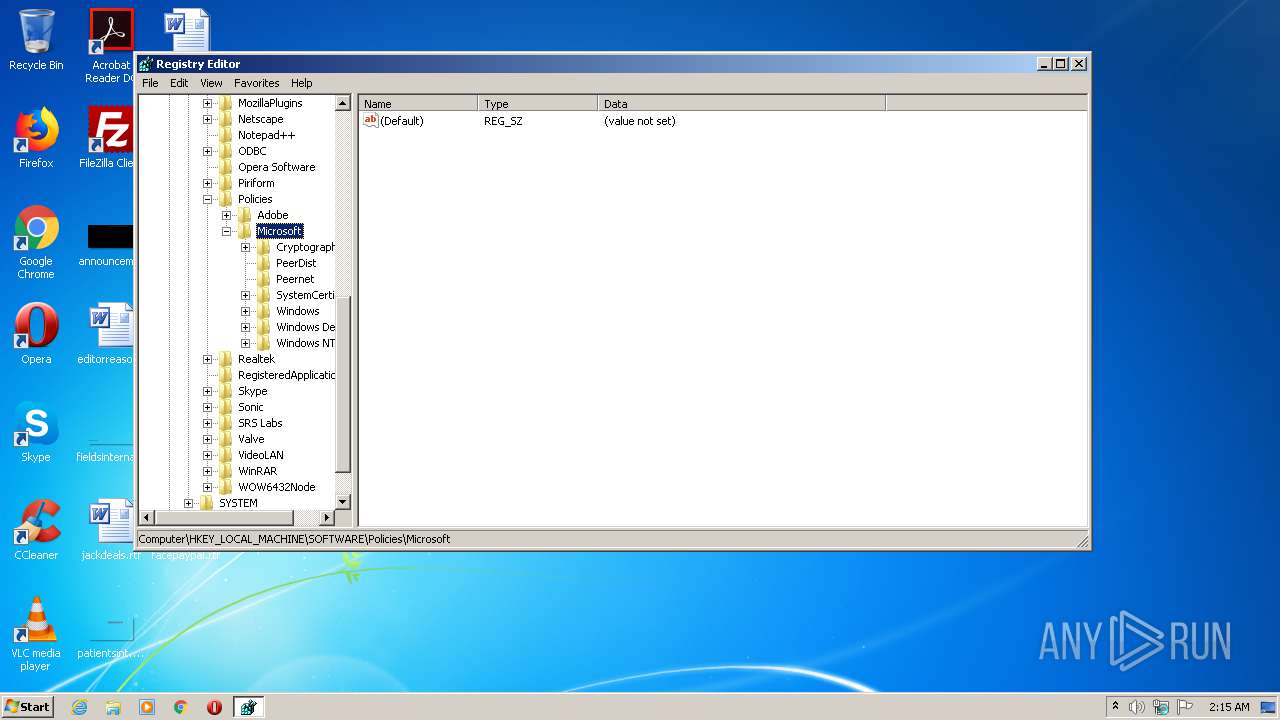Image resolution: width=1280 pixels, height=720 pixels.
Task: Open the File menu
Action: [150, 83]
